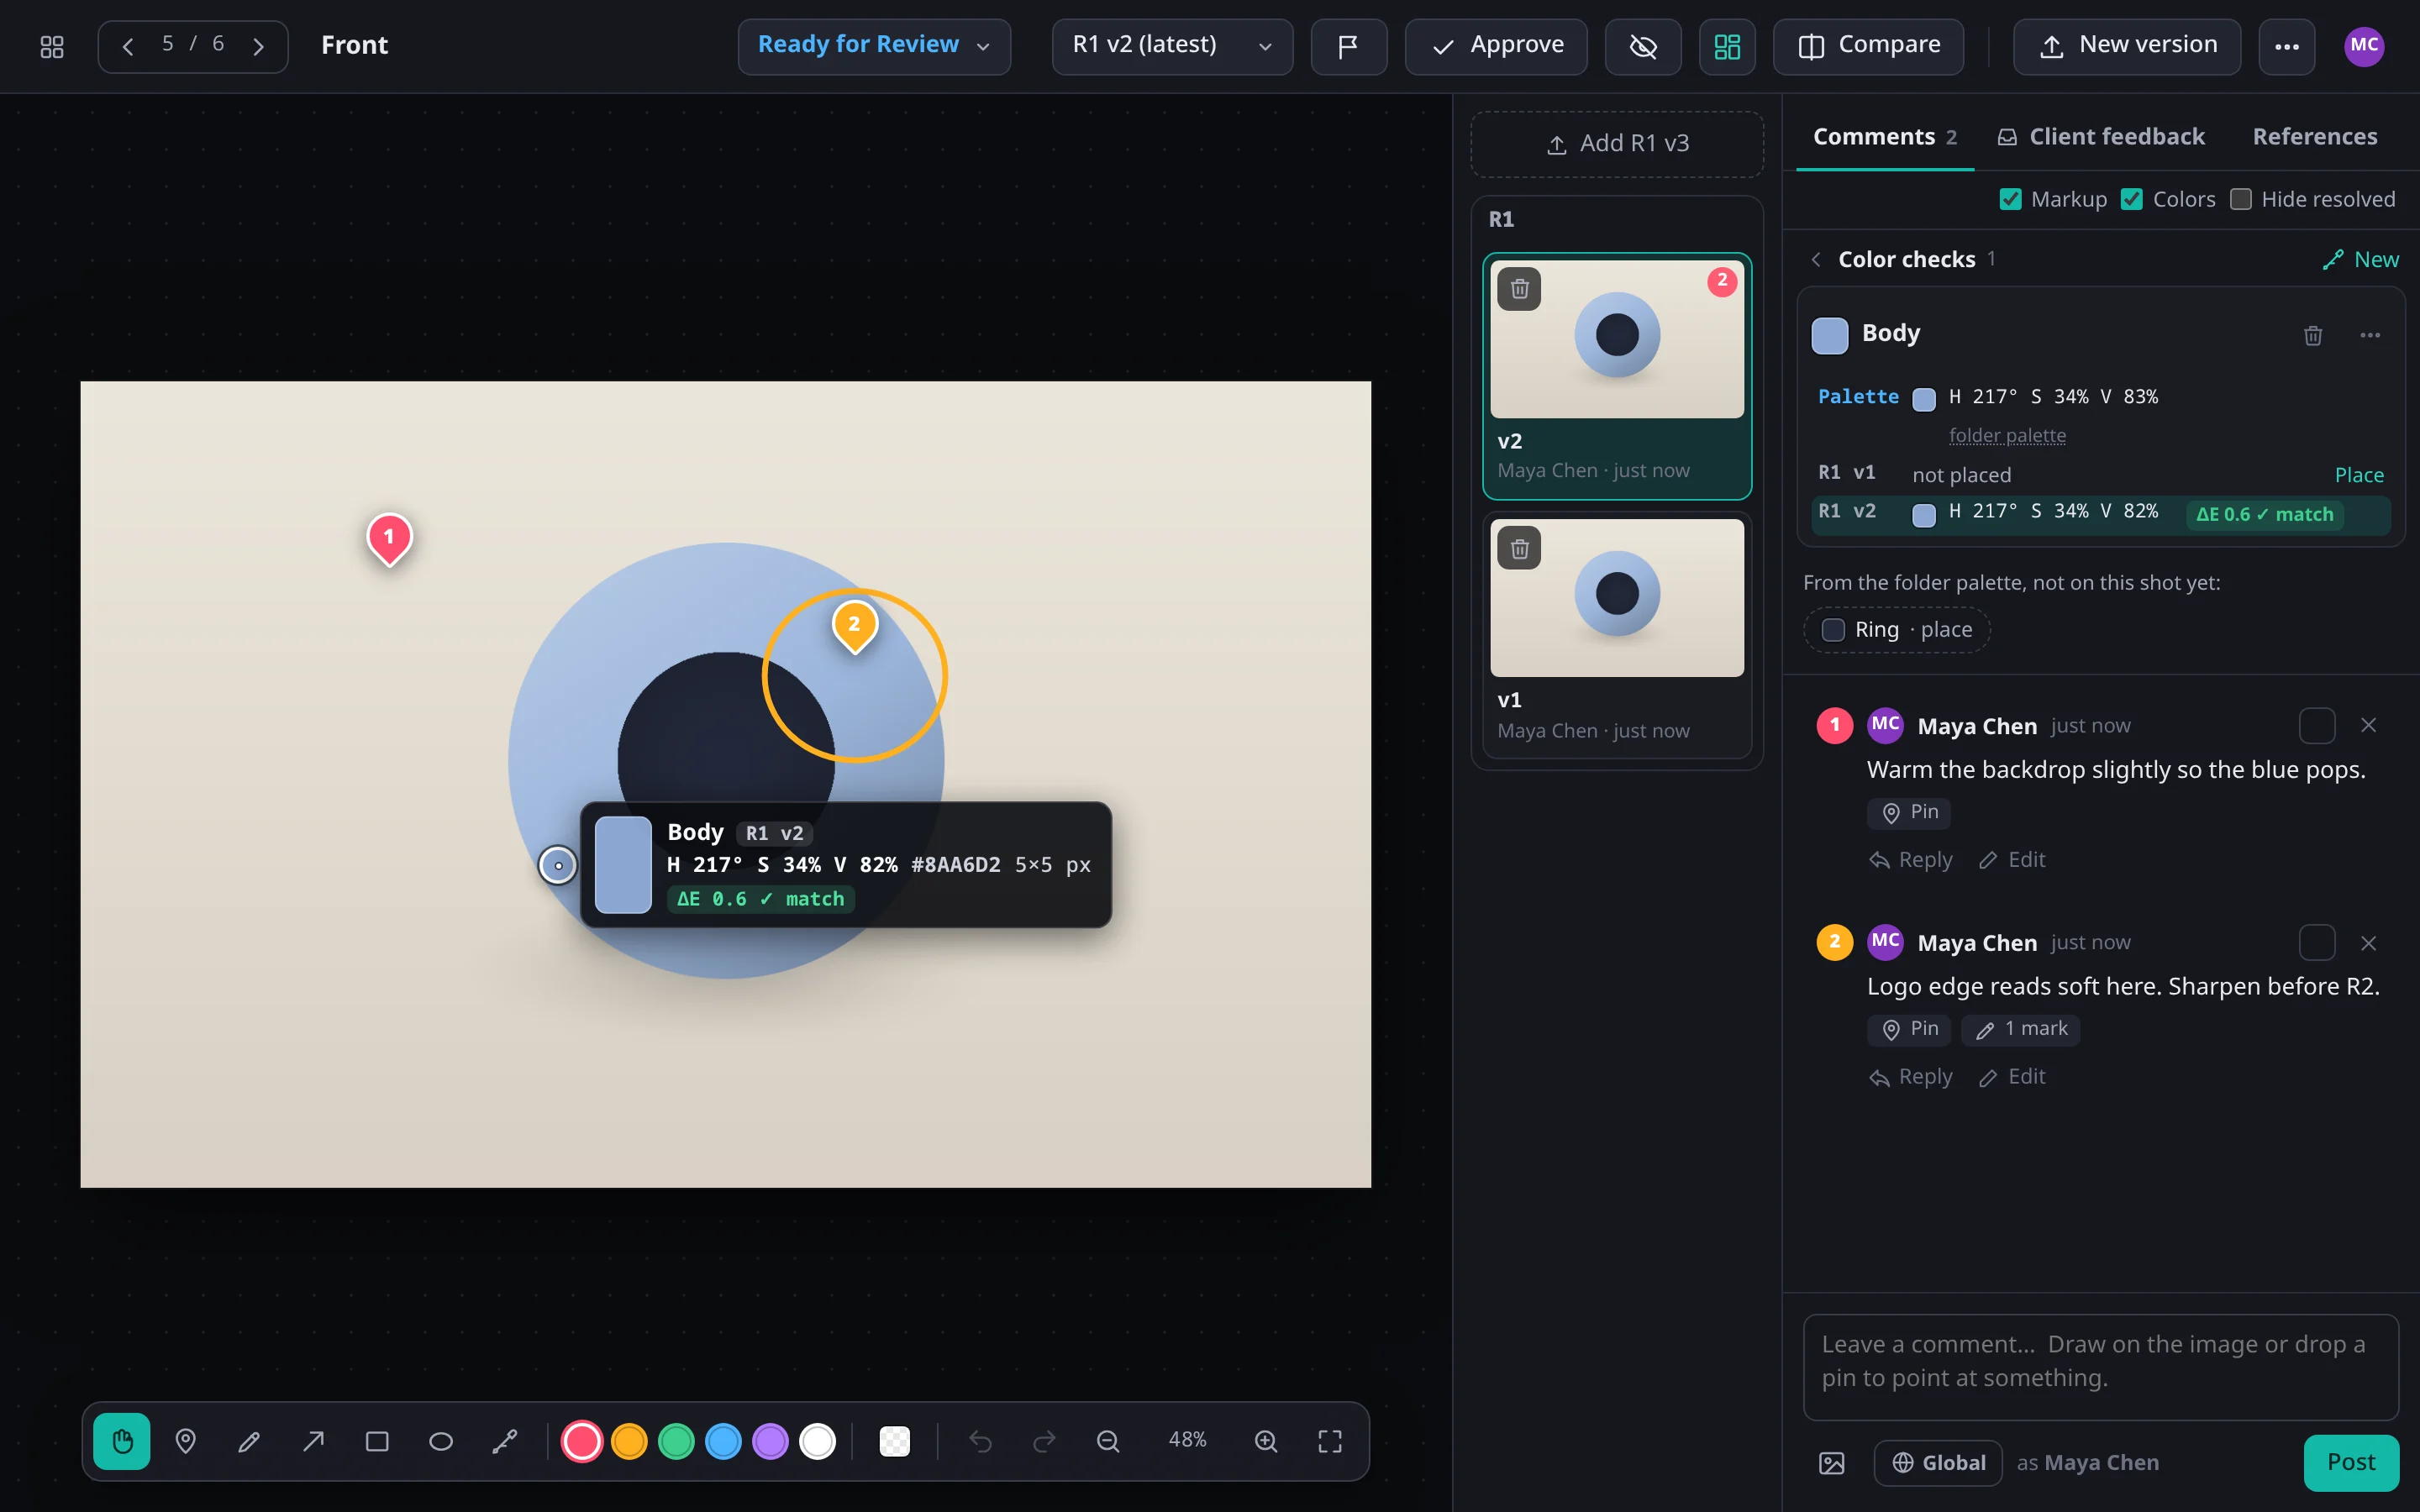Redo the markup action
This screenshot has height=1512, width=2420.
point(1044,1441)
